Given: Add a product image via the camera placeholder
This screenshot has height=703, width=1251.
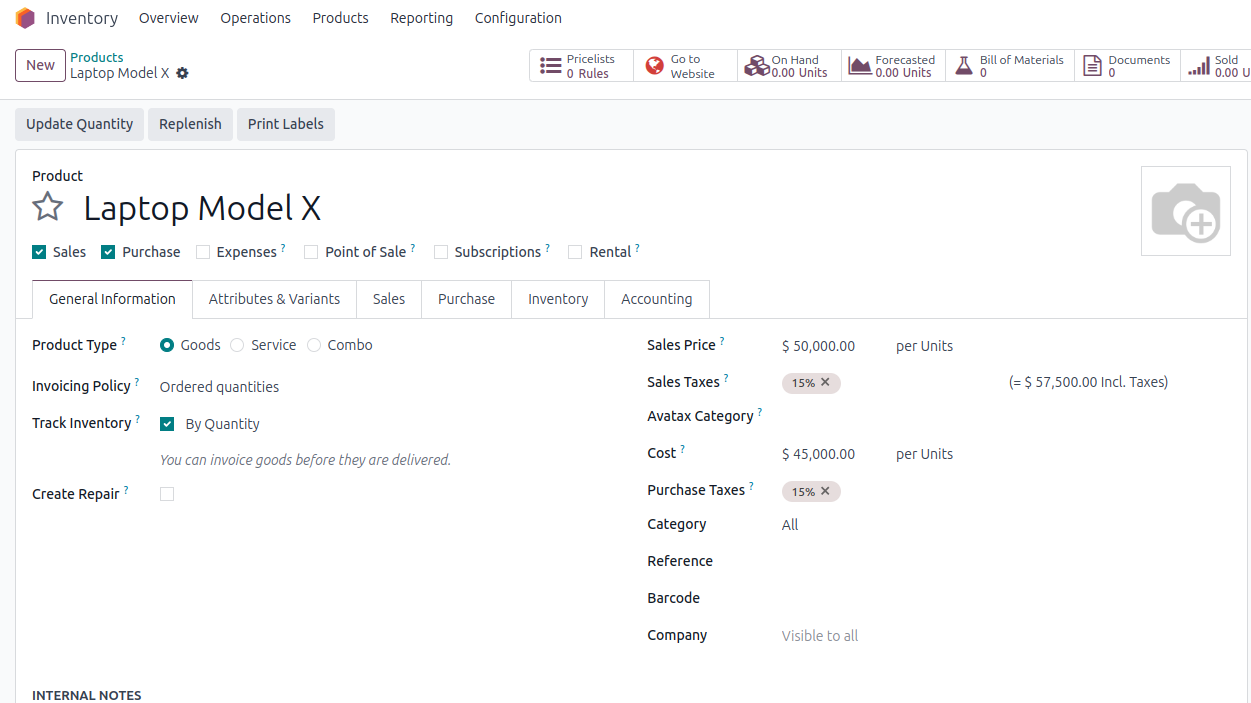Looking at the screenshot, I should pyautogui.click(x=1186, y=211).
